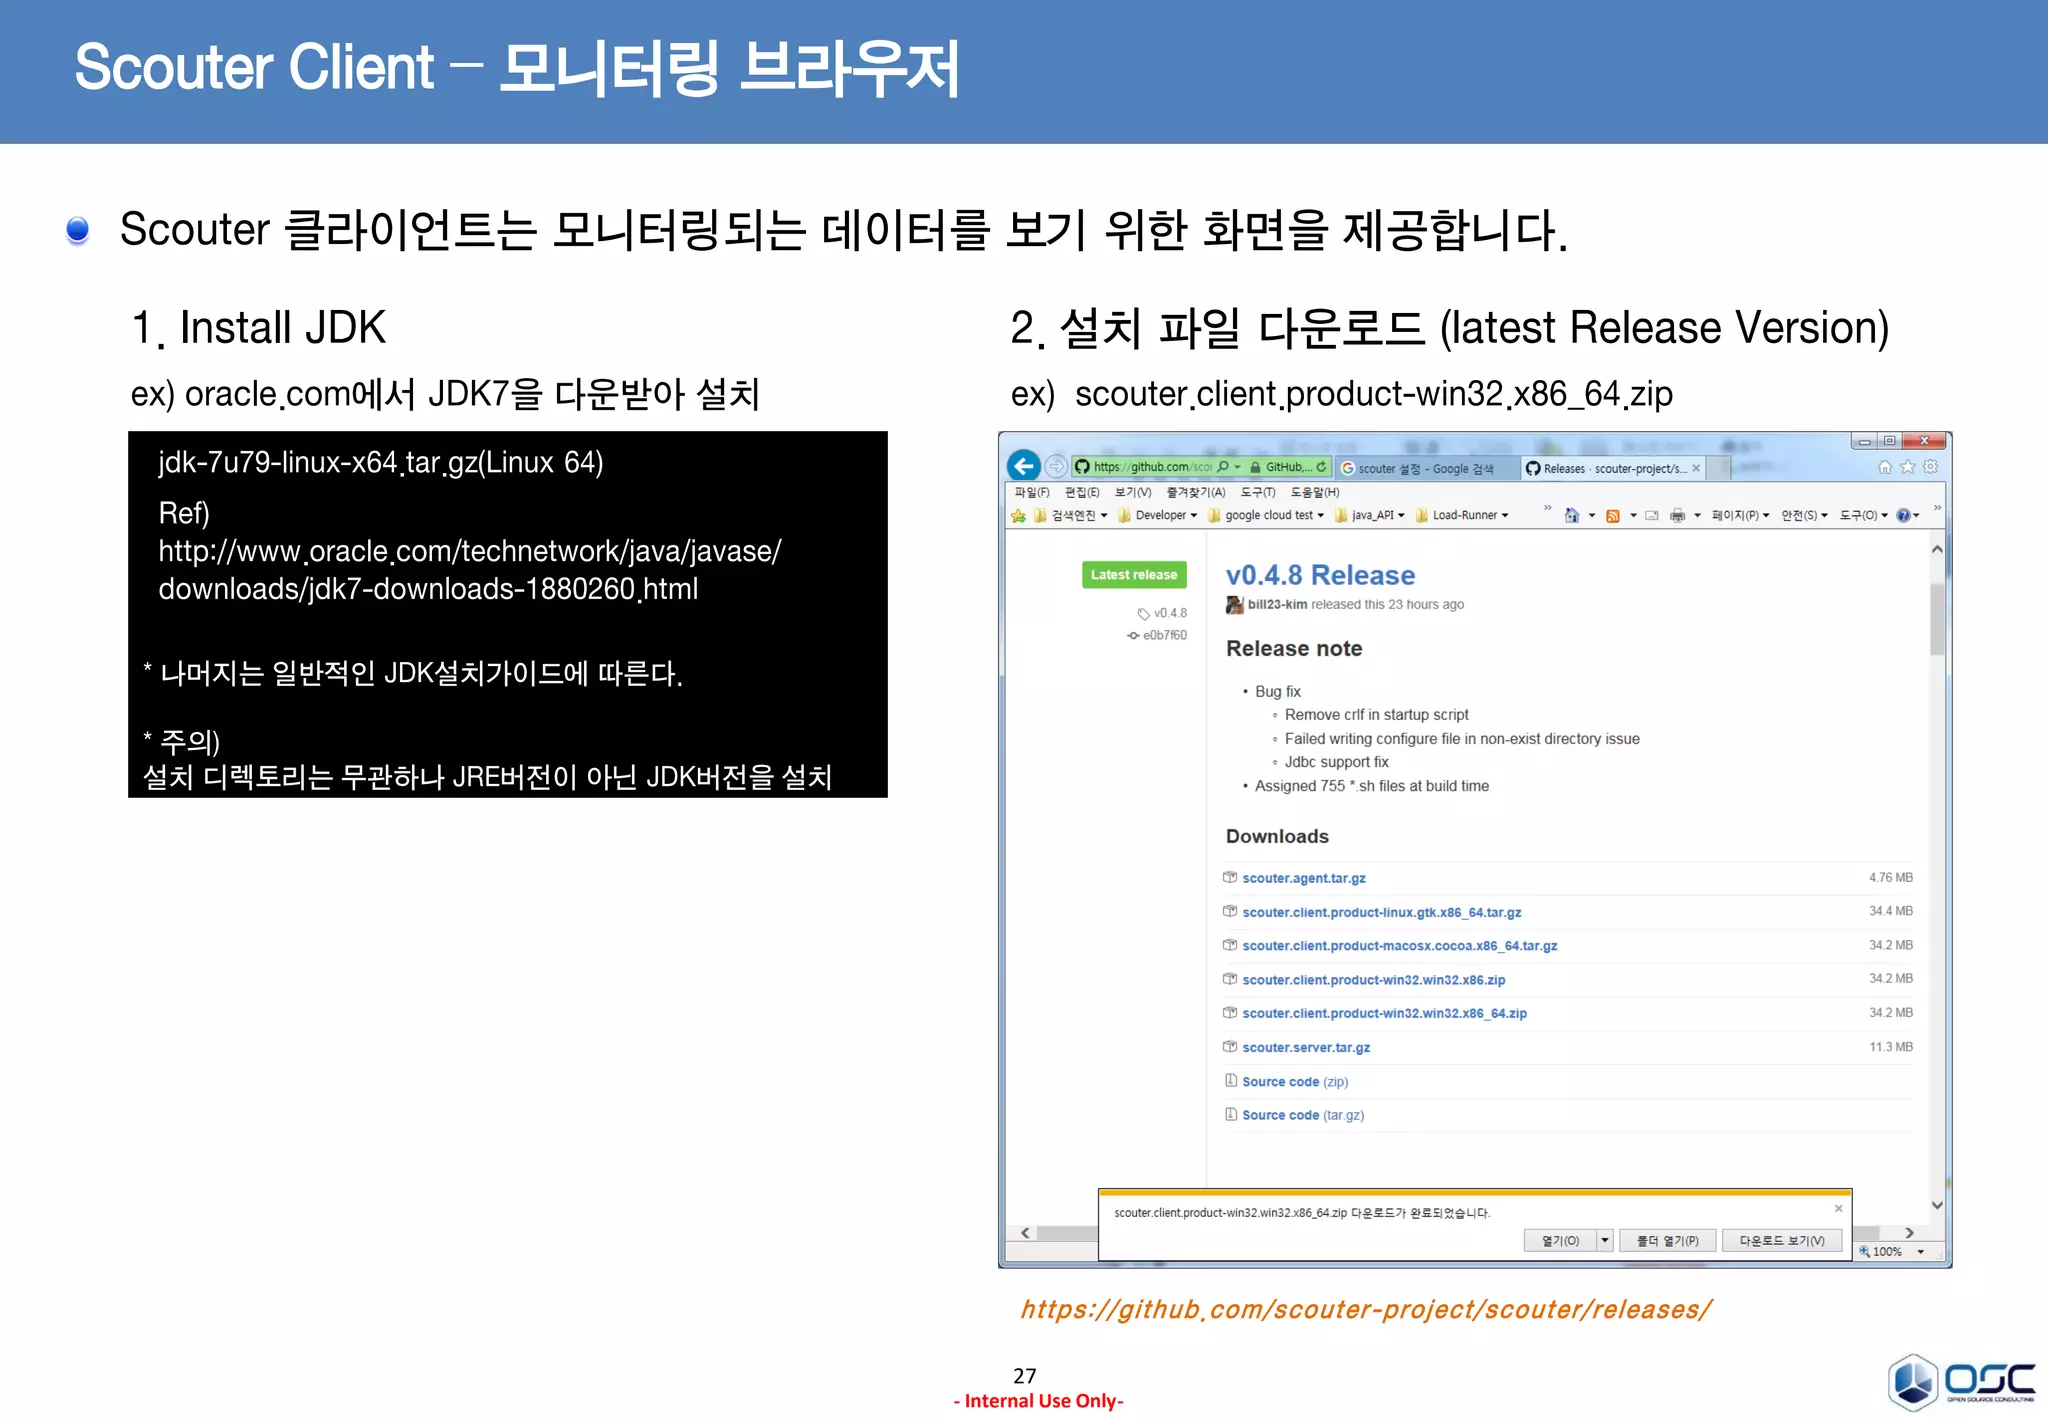Click the green Latest release badge
2048x1418 pixels.
(x=1133, y=575)
